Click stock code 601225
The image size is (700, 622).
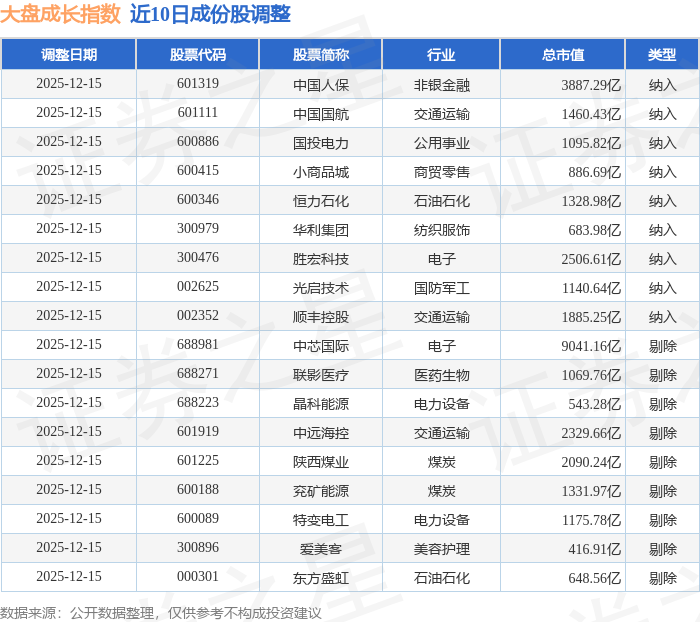[198, 461]
